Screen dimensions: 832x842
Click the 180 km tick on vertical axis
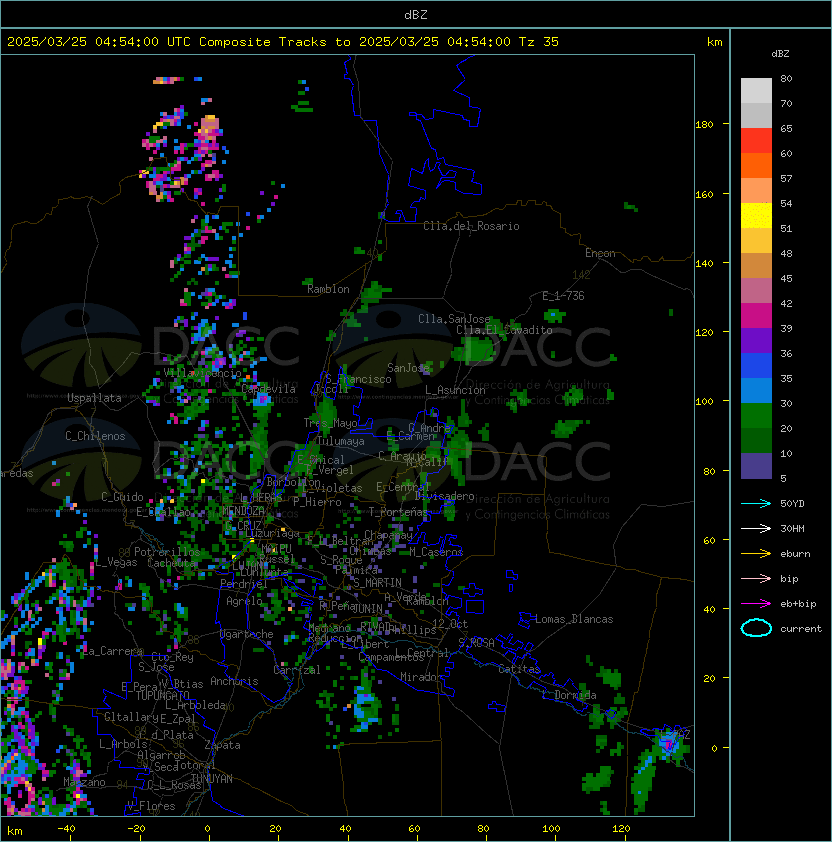coord(704,125)
